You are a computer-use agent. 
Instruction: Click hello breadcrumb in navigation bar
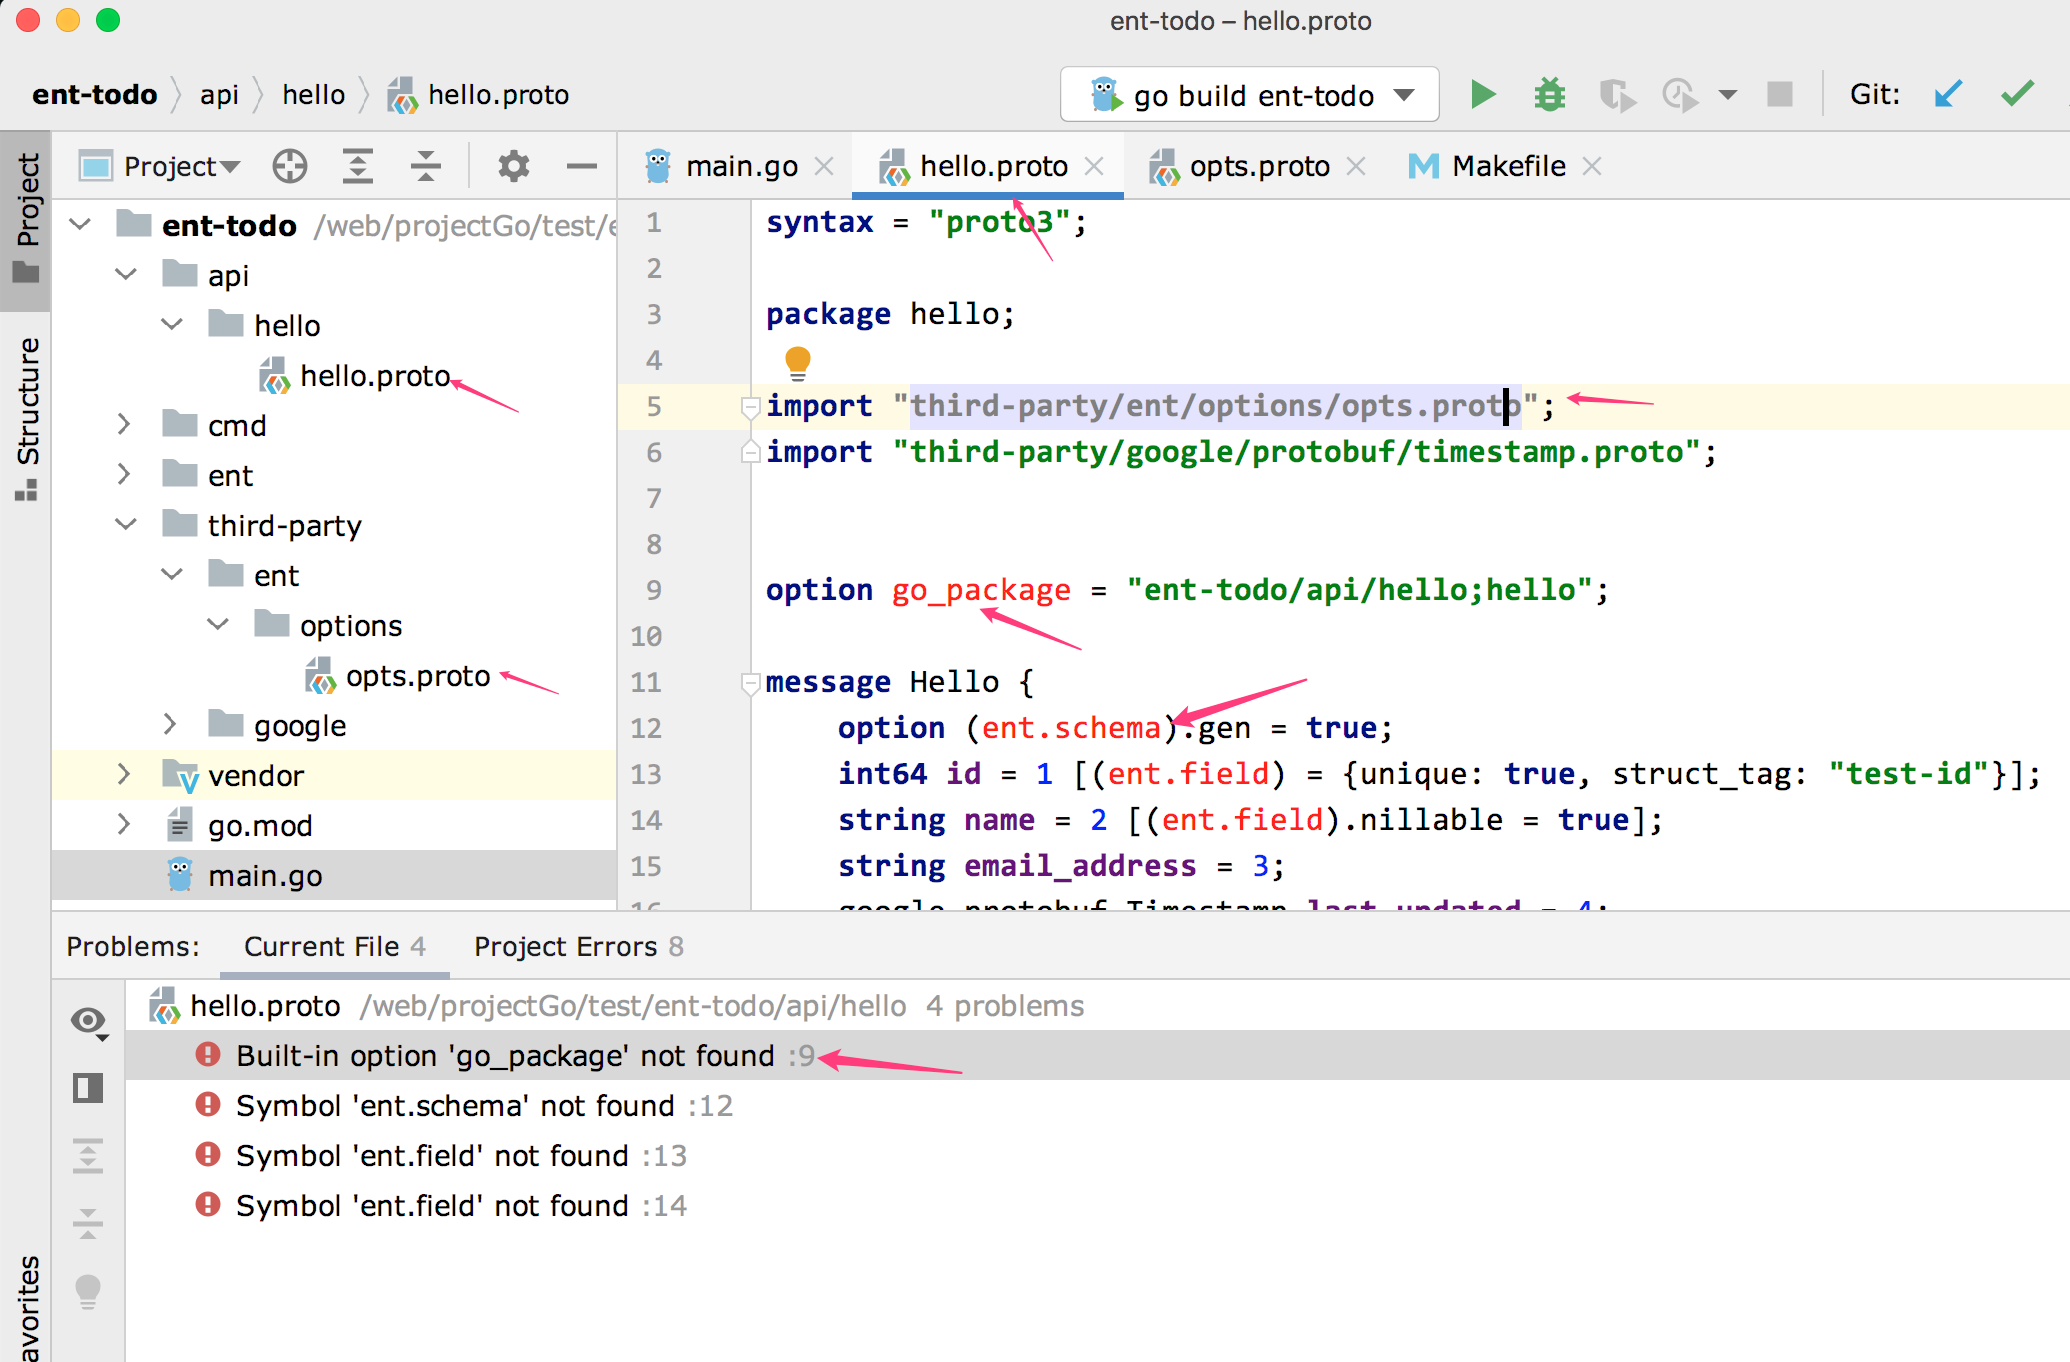point(313,95)
